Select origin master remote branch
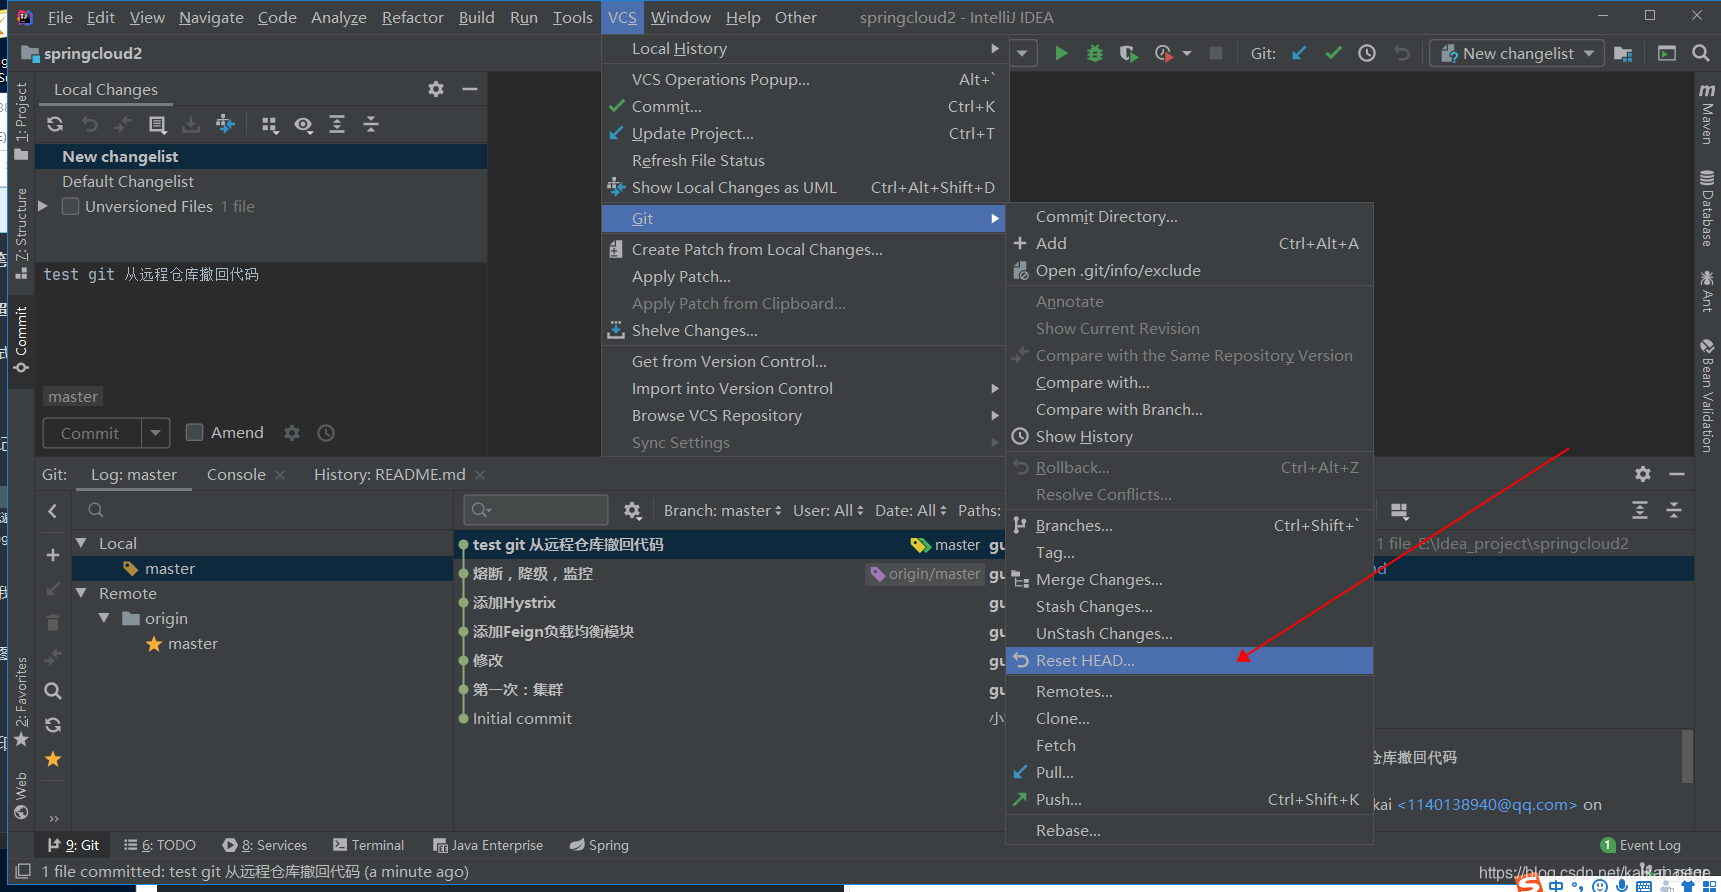Image resolution: width=1721 pixels, height=892 pixels. coord(192,643)
